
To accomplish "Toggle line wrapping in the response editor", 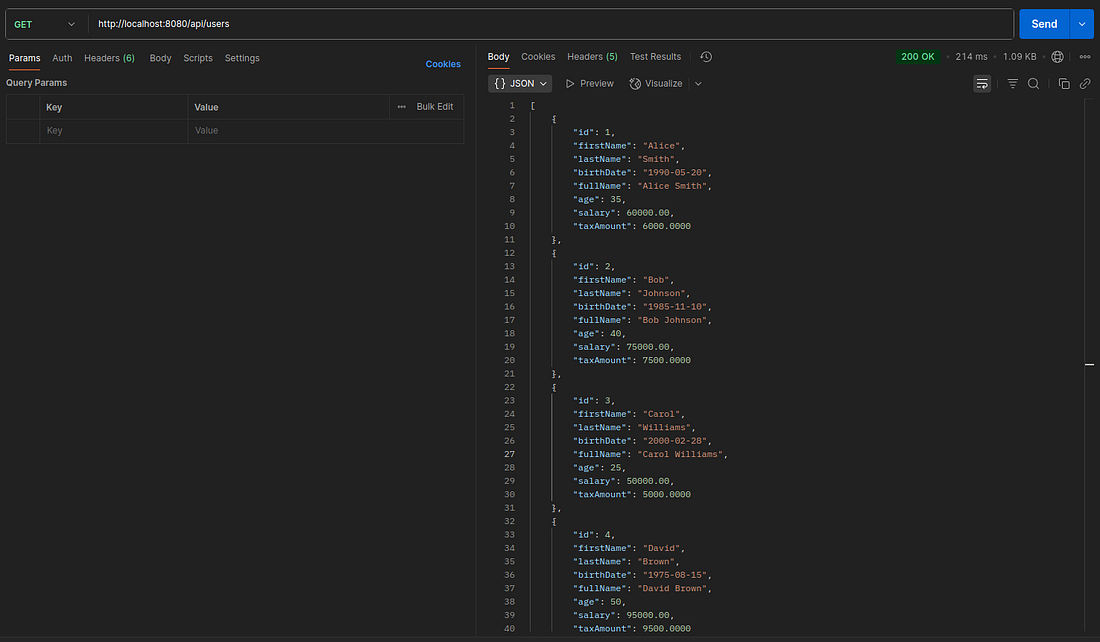I will [x=981, y=83].
